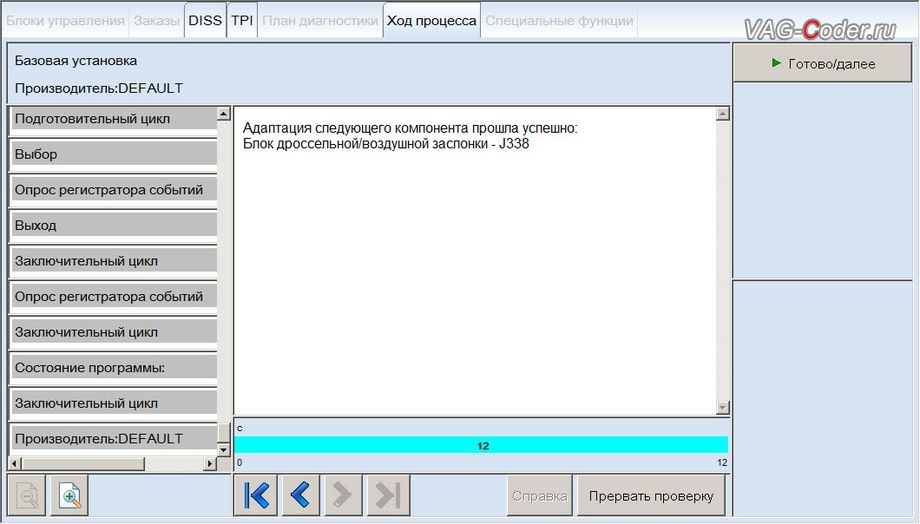The height and width of the screenshot is (524, 920).
Task: Click the step list horizontal scrollbar thumb
Action: click(x=83, y=464)
